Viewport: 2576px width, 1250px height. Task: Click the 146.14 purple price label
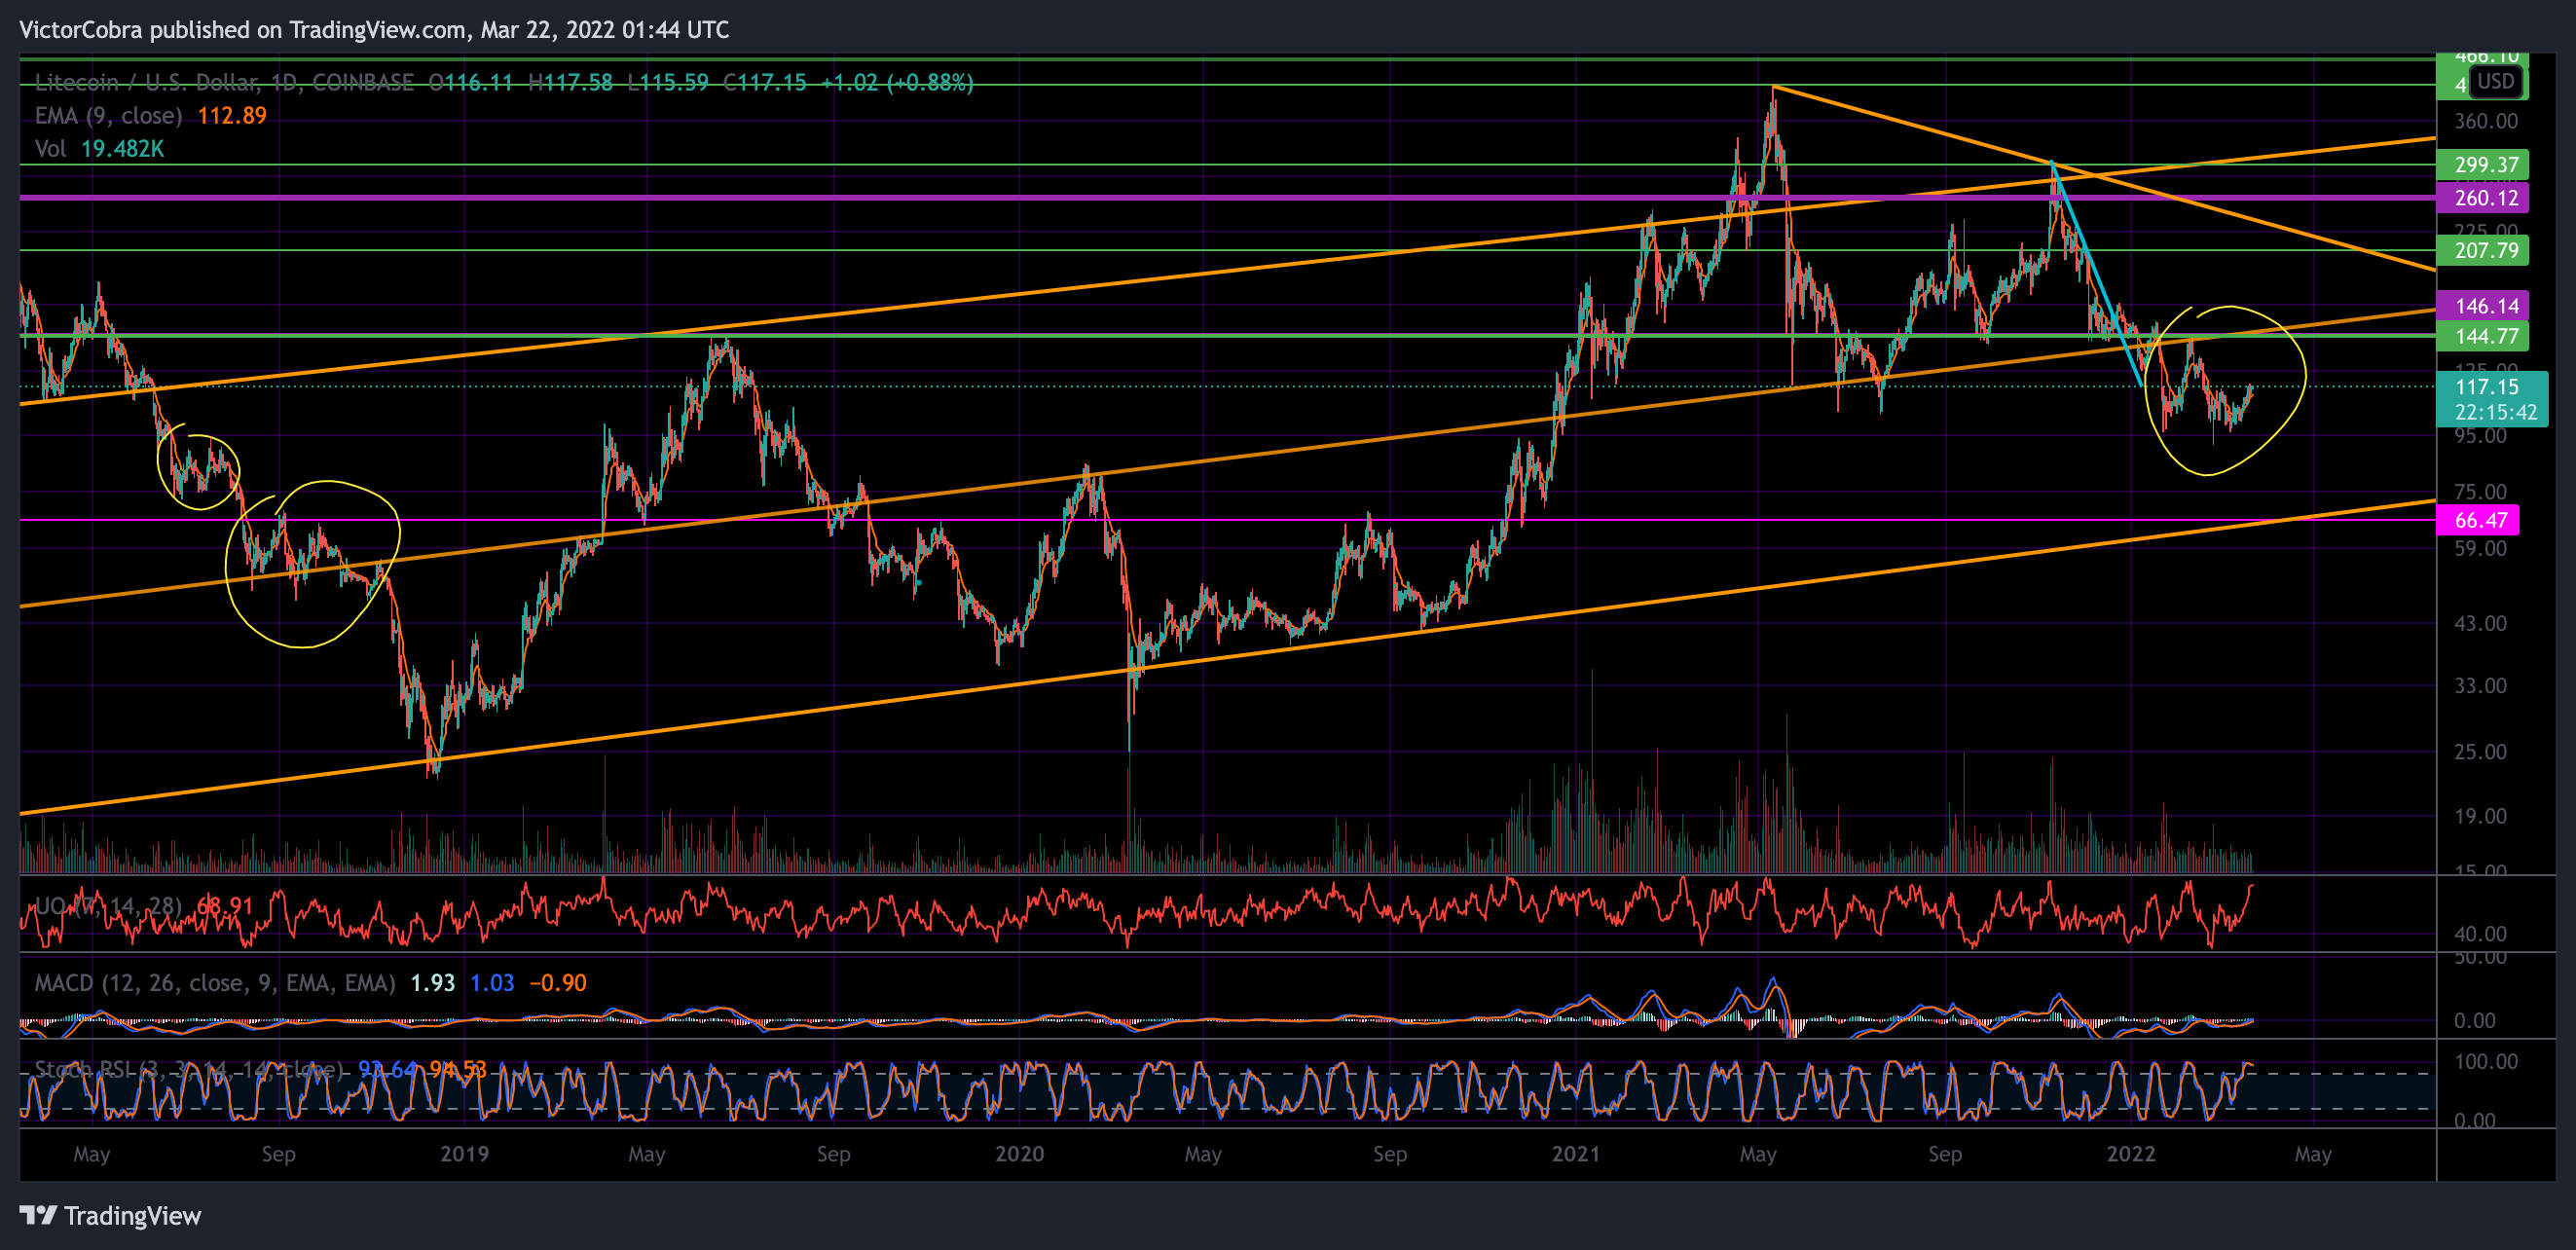pos(2483,306)
